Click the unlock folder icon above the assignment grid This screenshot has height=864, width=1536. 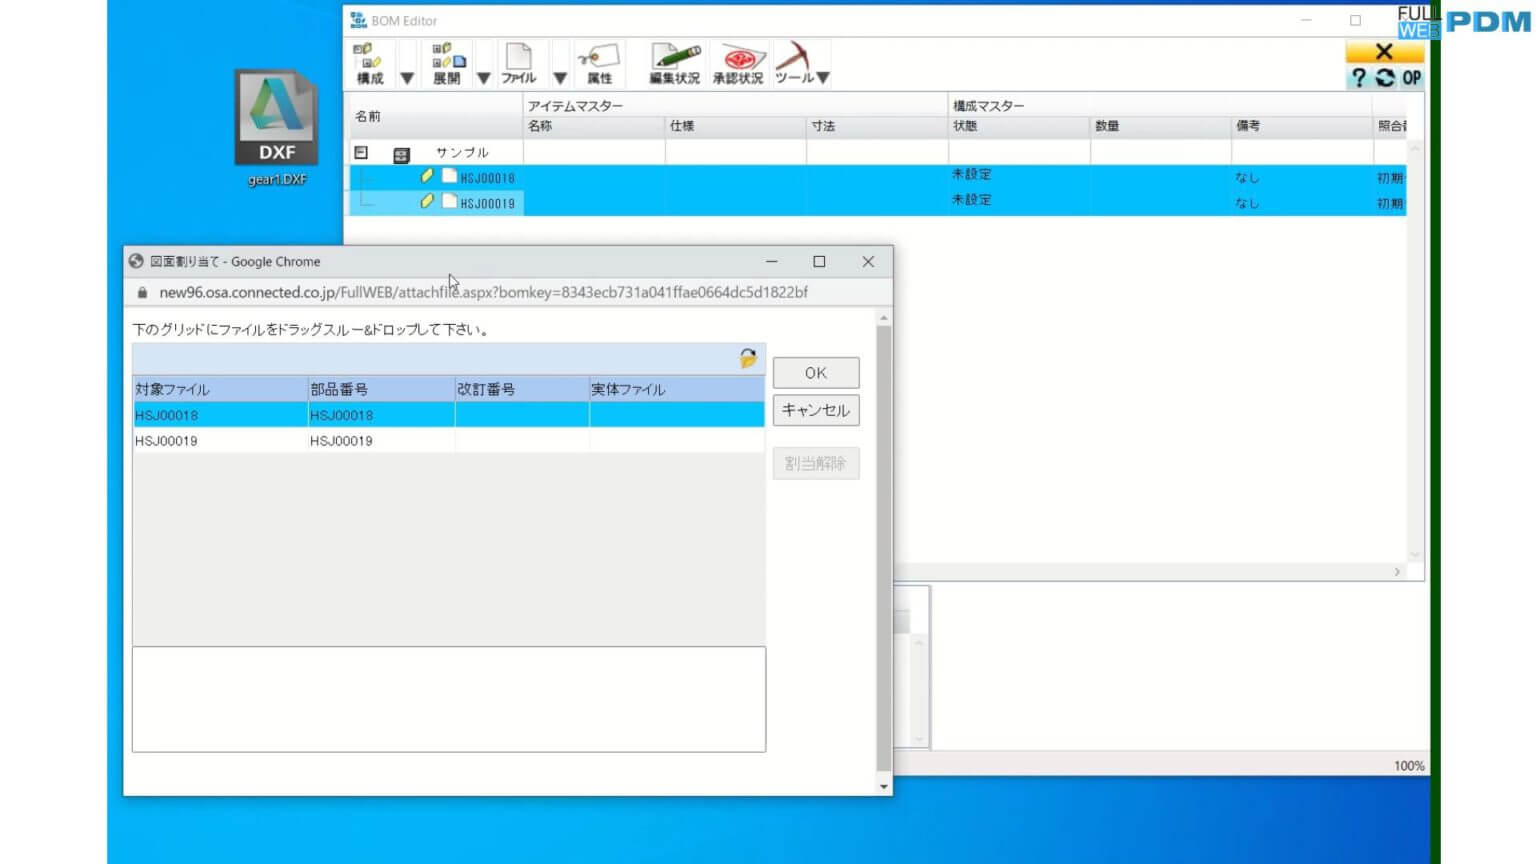pos(747,357)
